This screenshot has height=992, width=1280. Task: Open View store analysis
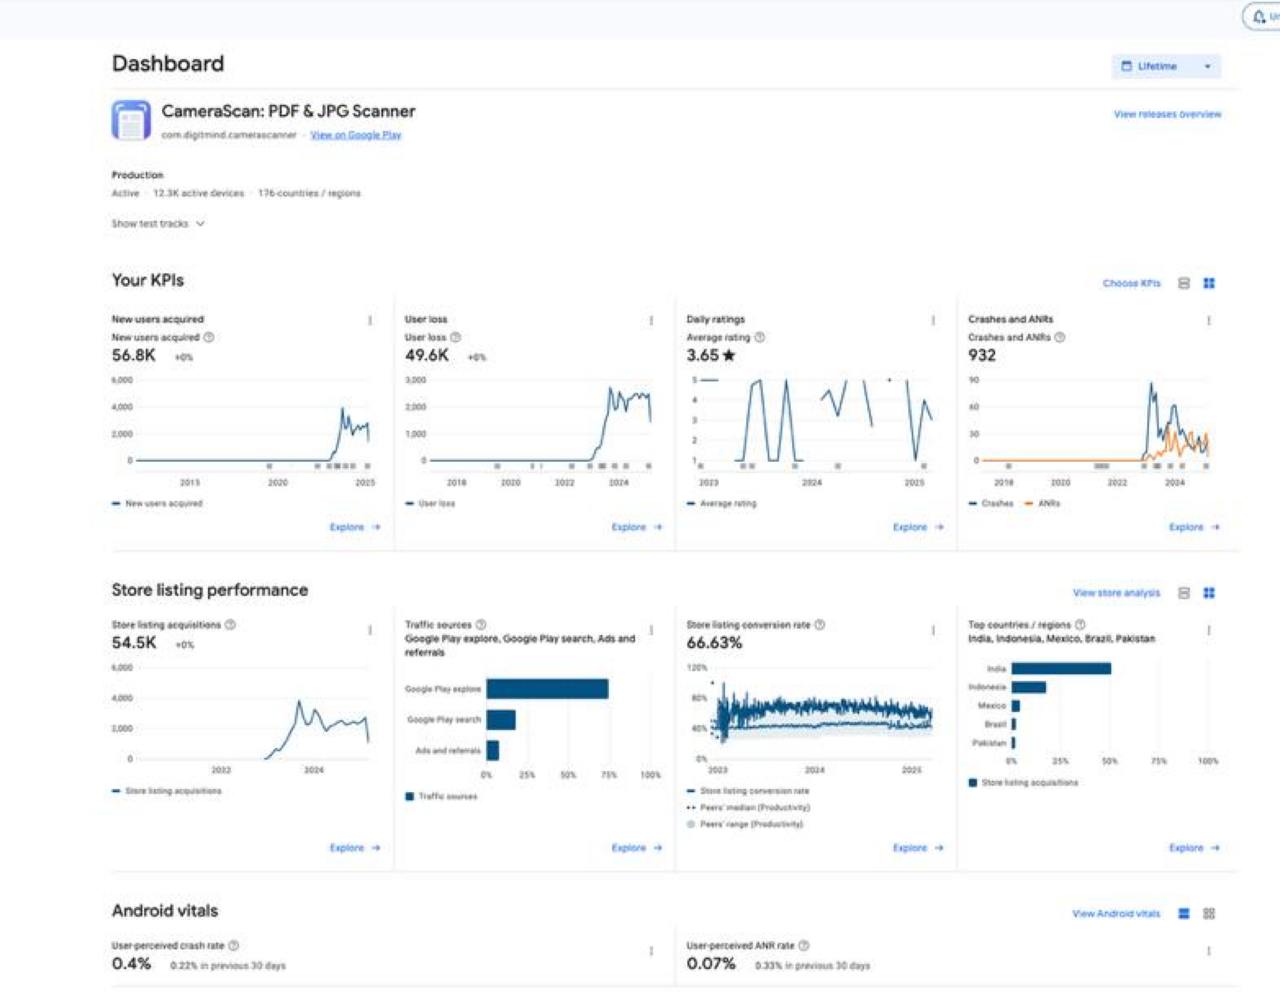[x=1116, y=593]
